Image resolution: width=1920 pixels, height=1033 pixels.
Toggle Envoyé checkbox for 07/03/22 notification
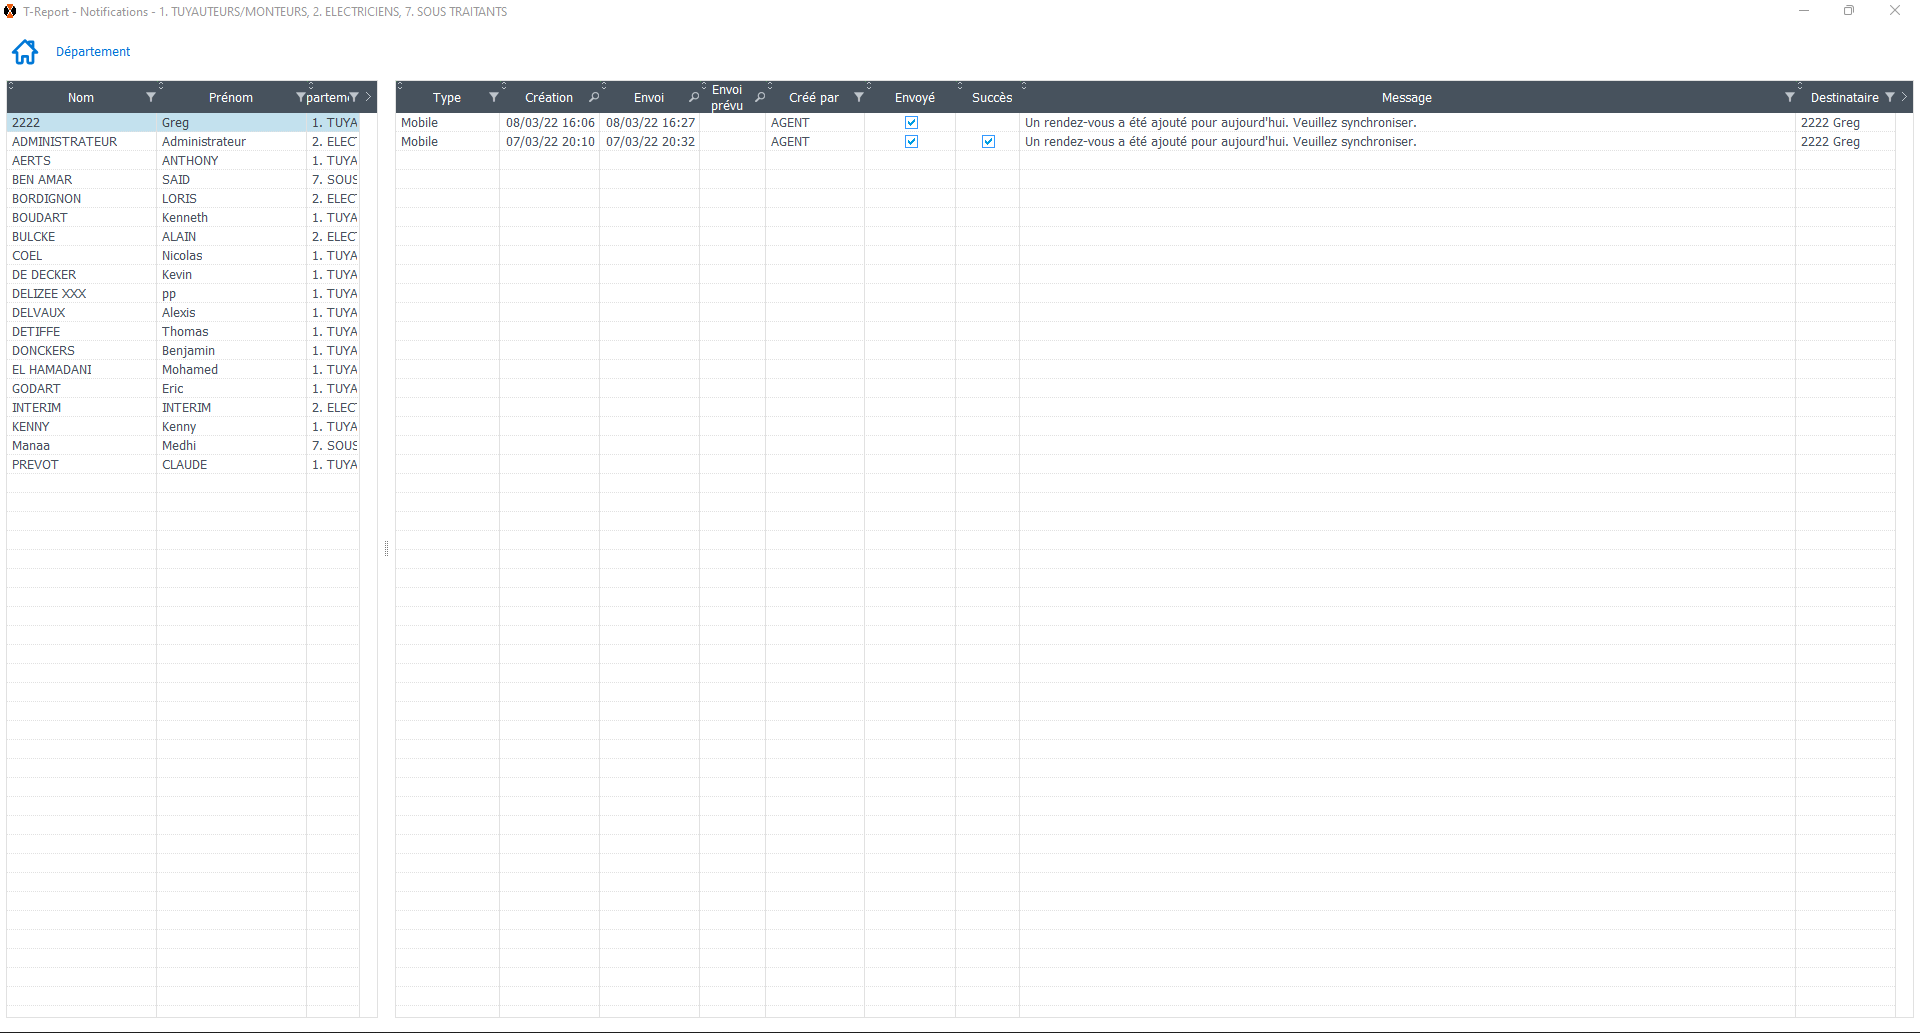point(911,142)
